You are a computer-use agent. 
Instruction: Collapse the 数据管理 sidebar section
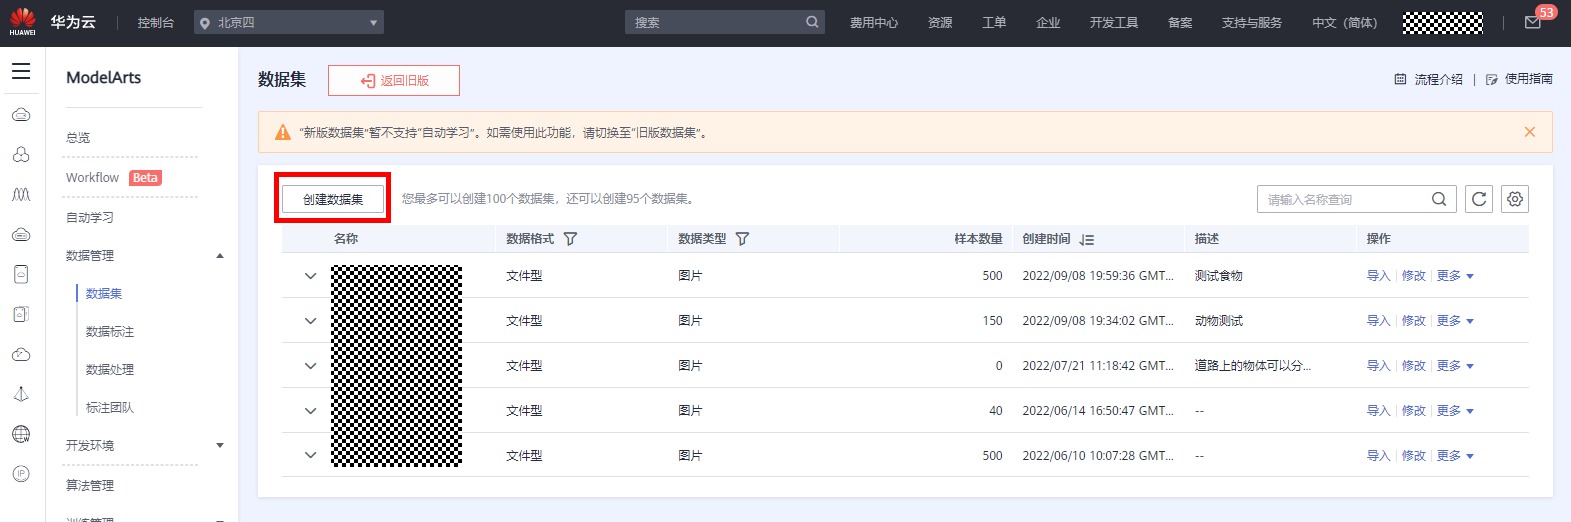[220, 256]
